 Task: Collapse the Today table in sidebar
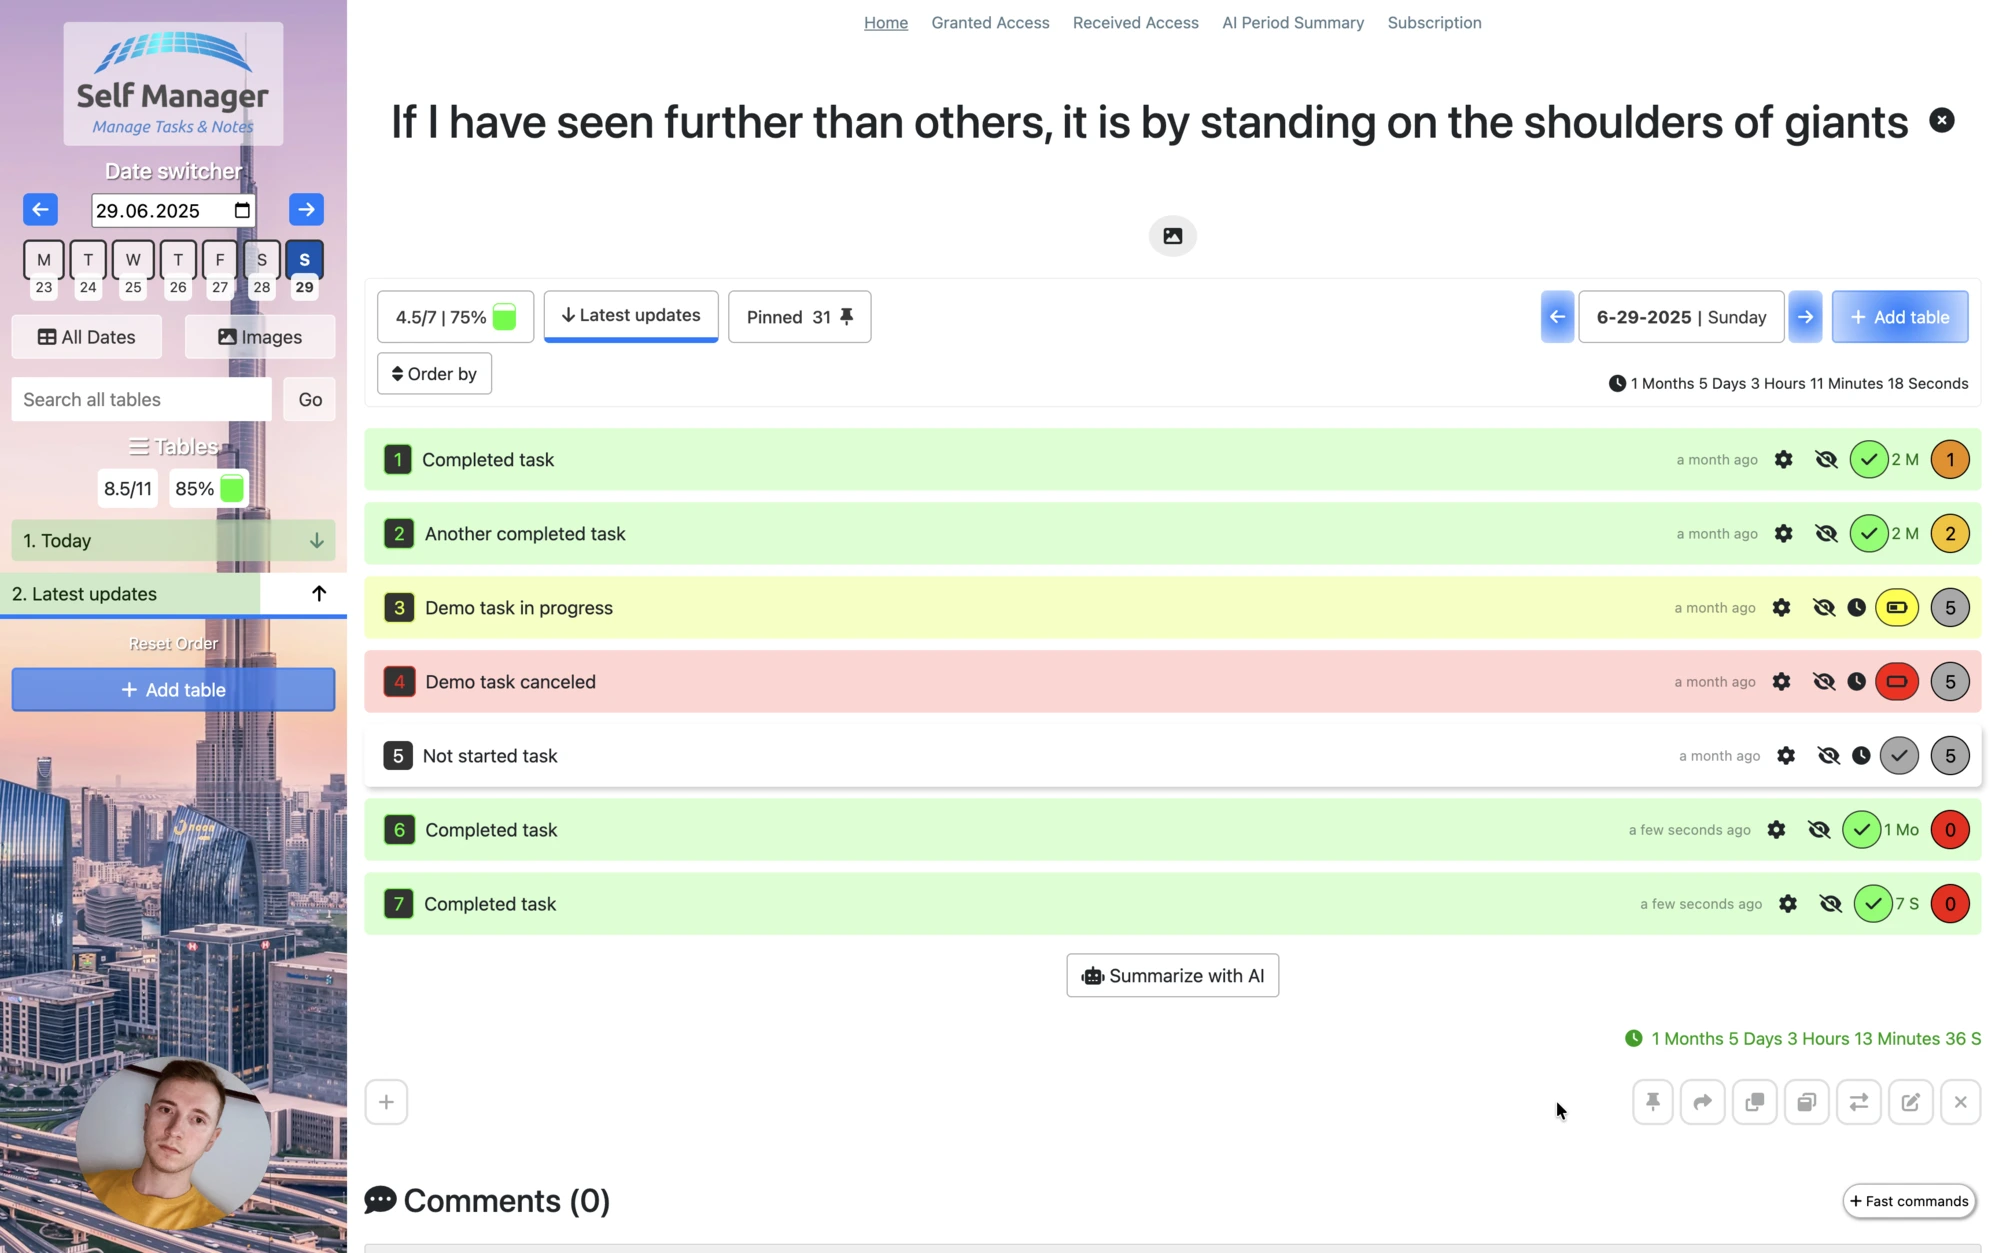[x=317, y=540]
